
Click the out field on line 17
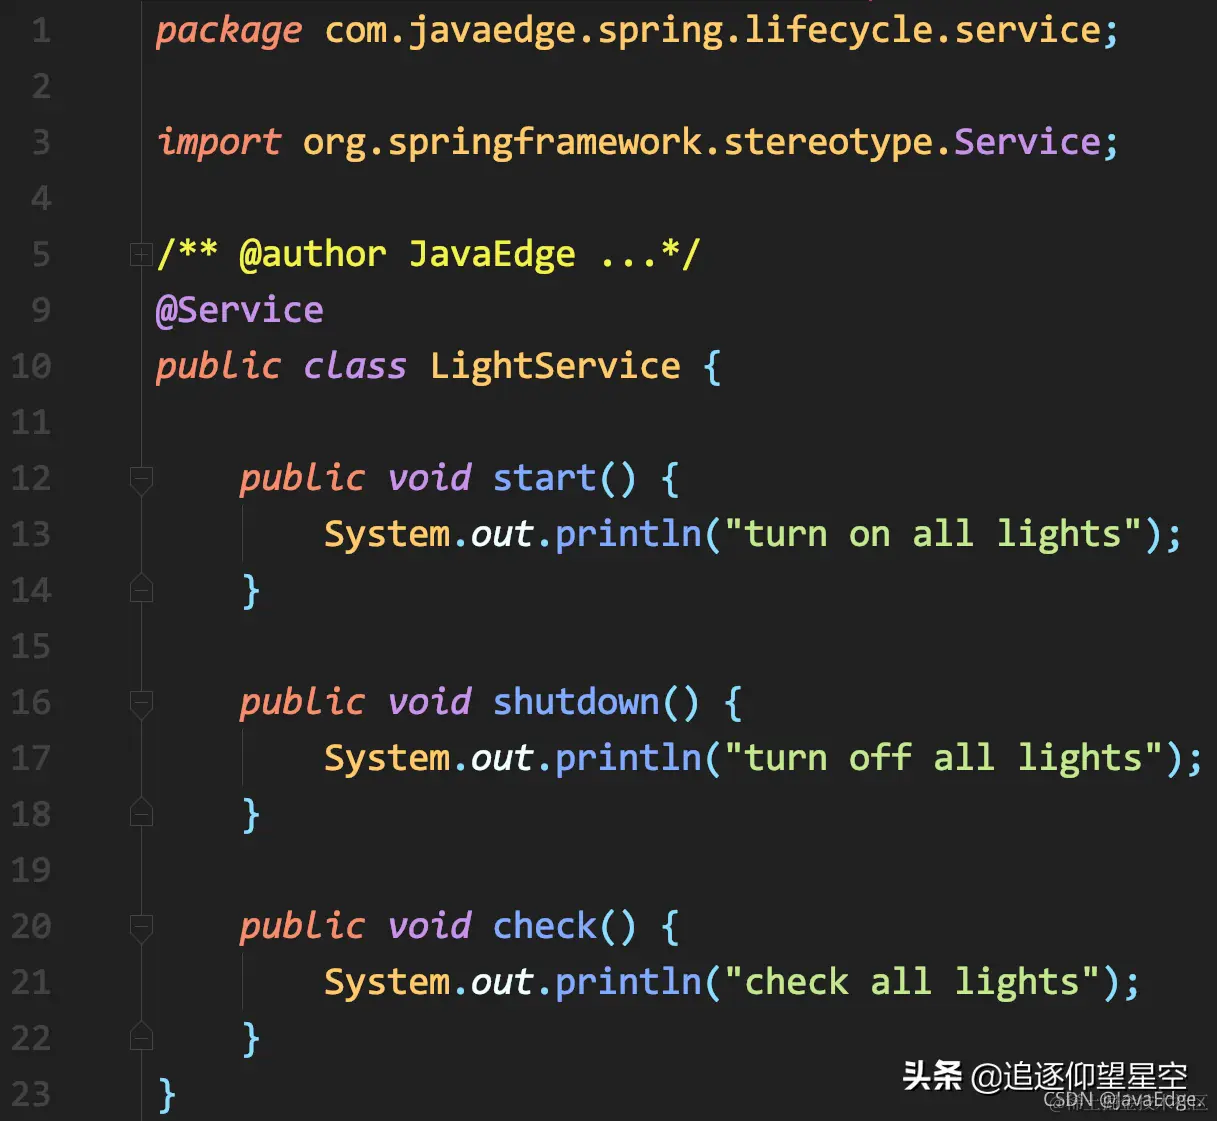[501, 758]
